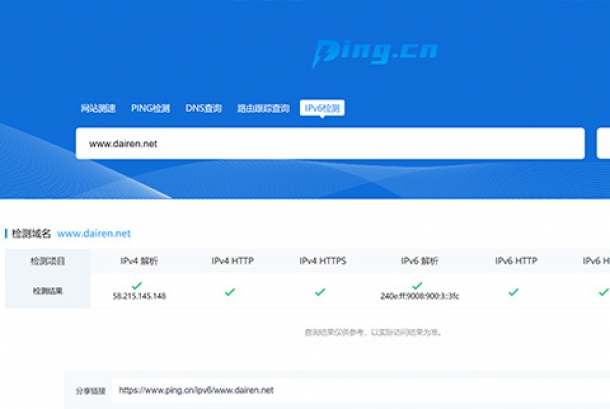The height and width of the screenshot is (409, 610).
Task: Click the green check above 58.215.145.148
Action: [137, 286]
